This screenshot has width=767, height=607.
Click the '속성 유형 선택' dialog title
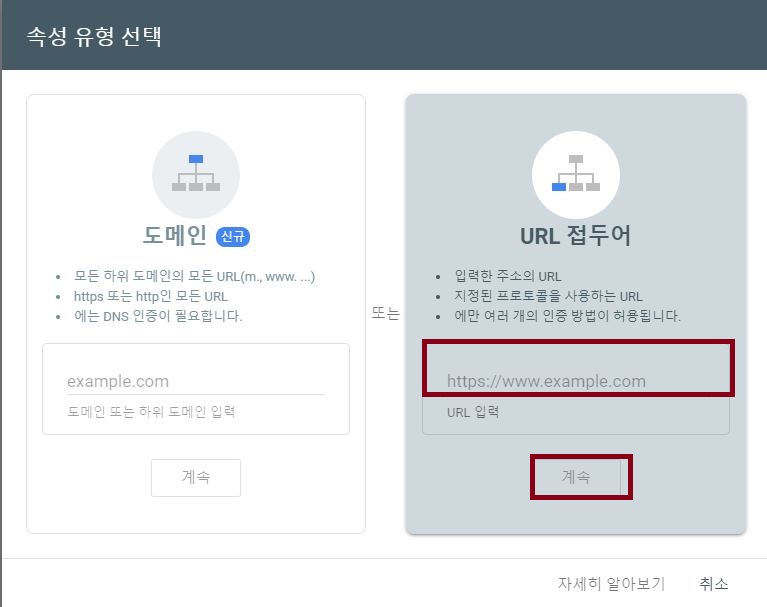(x=94, y=36)
